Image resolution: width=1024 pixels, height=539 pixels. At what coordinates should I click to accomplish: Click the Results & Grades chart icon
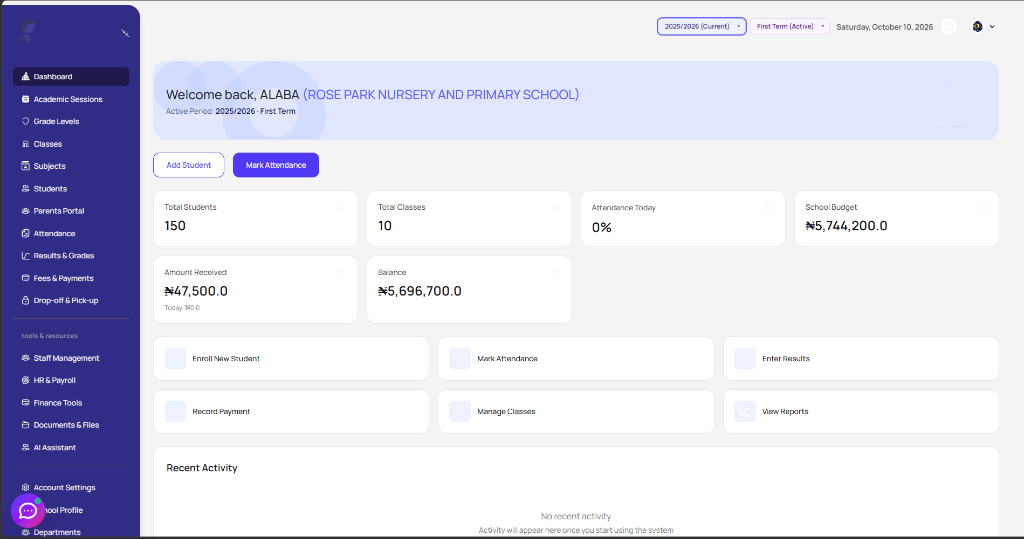click(25, 255)
